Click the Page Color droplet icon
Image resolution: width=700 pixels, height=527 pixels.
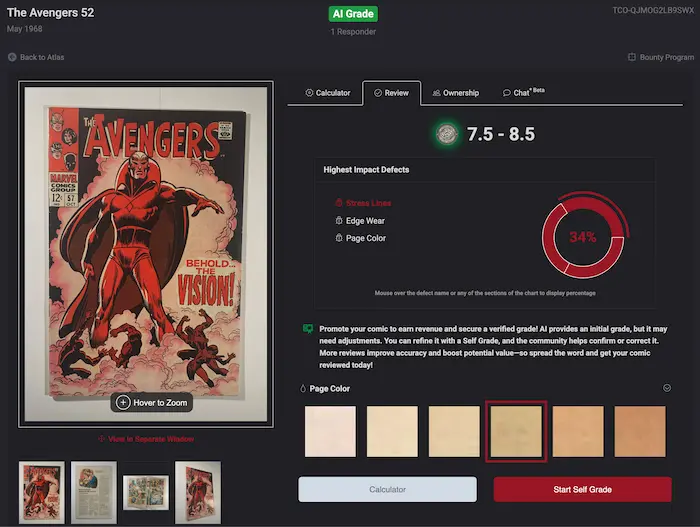click(303, 388)
